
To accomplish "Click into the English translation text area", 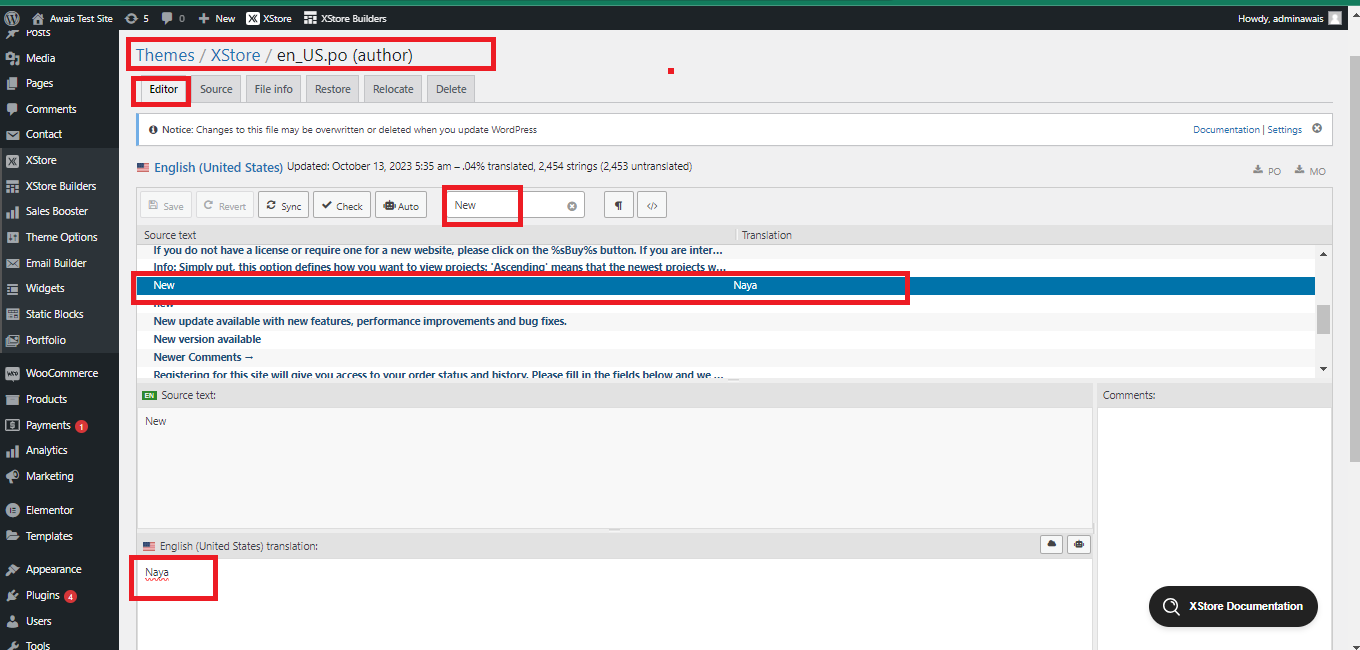I will coord(615,604).
